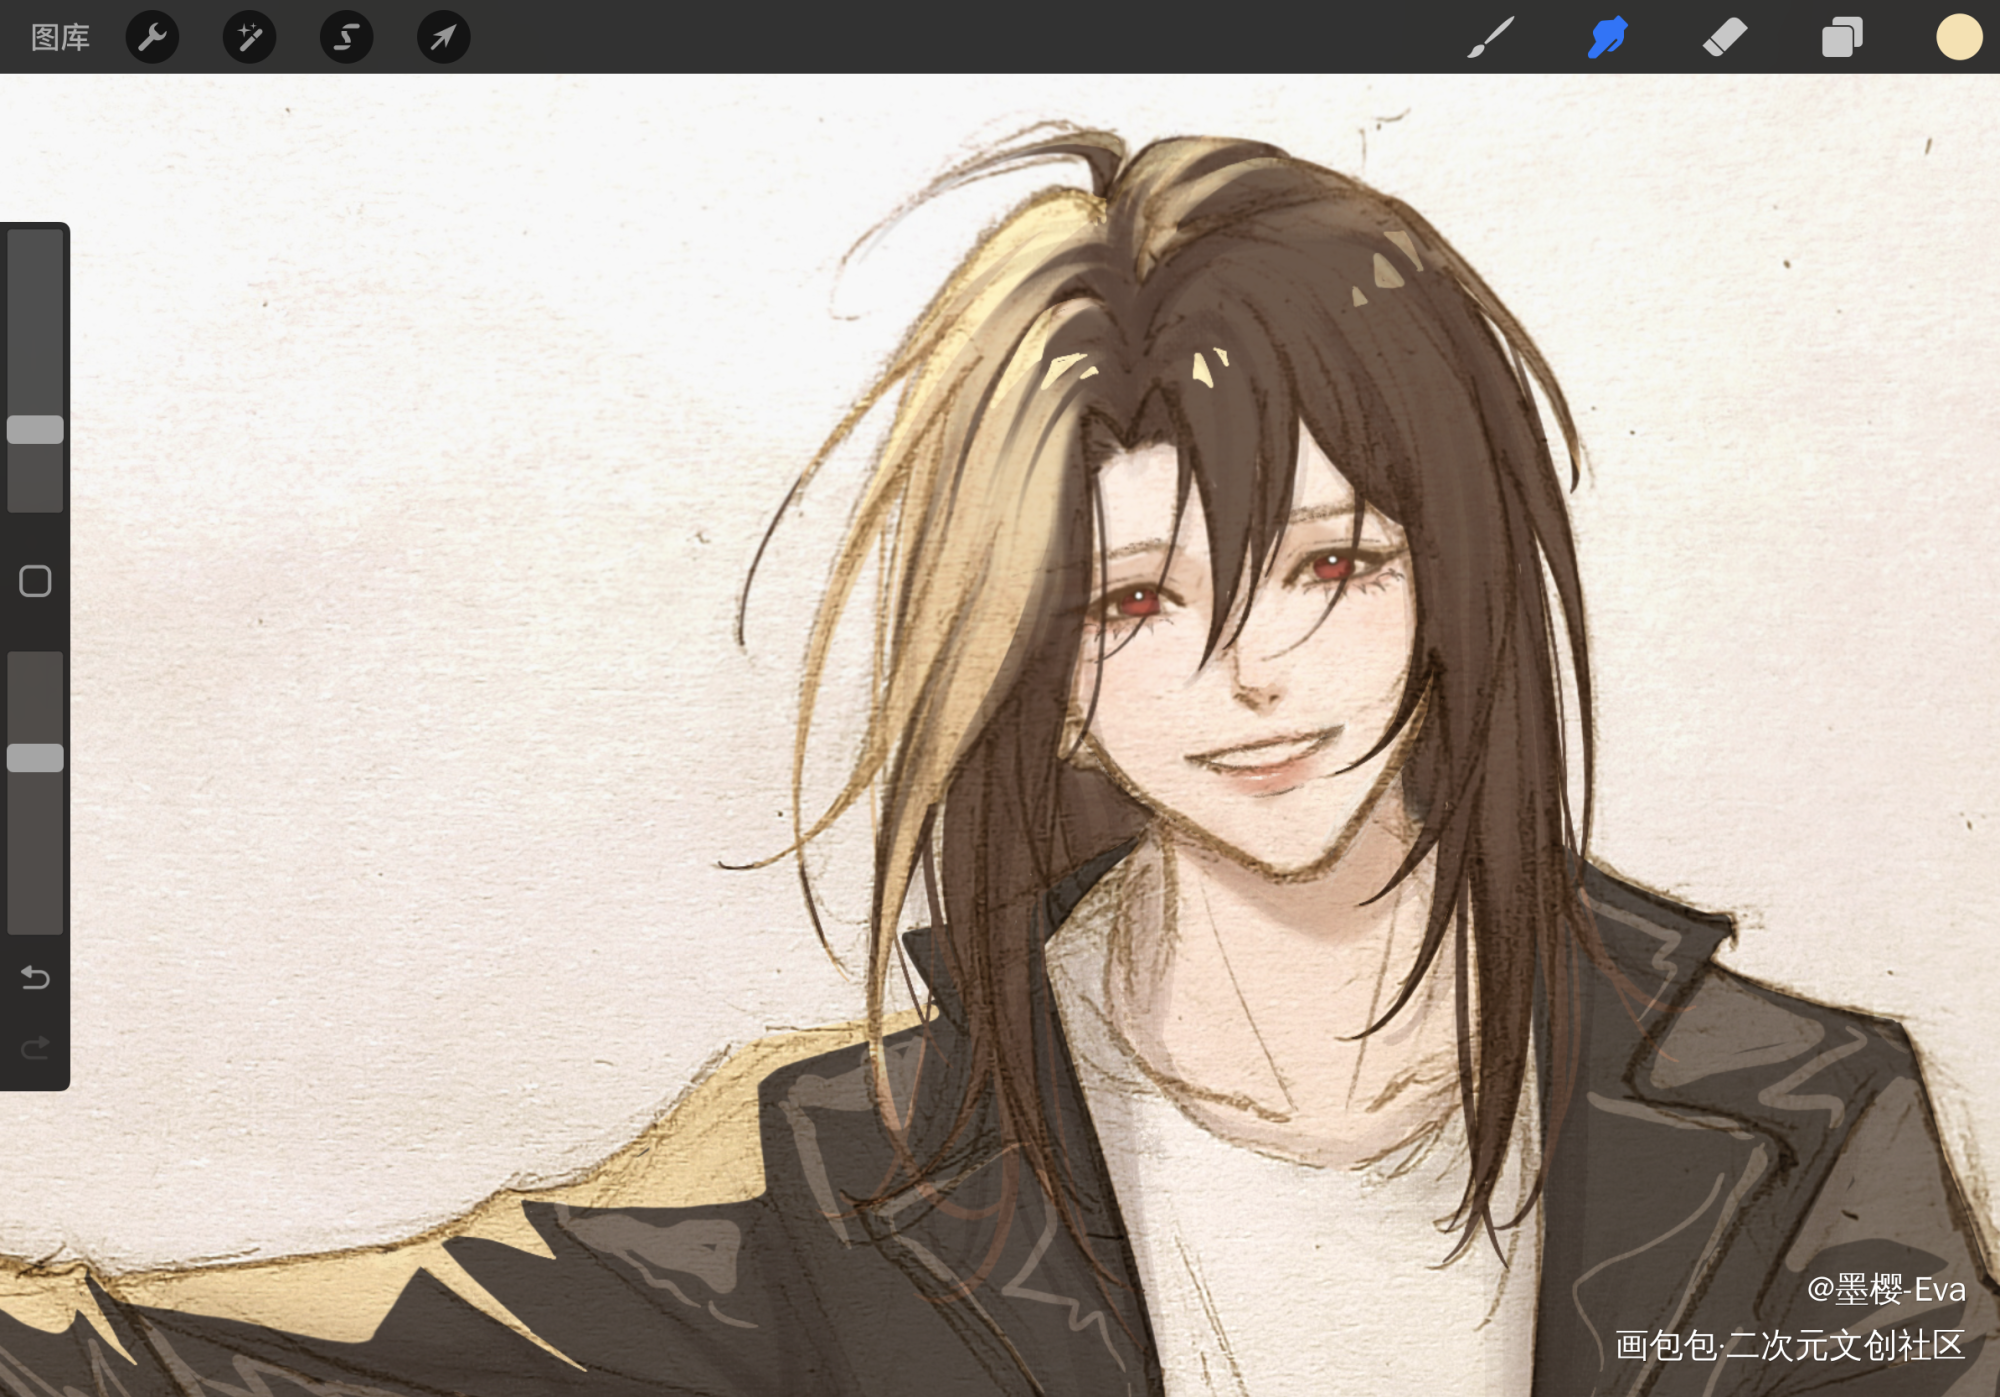
Task: Undo the last stroke with sidebar arrow
Action: point(35,977)
